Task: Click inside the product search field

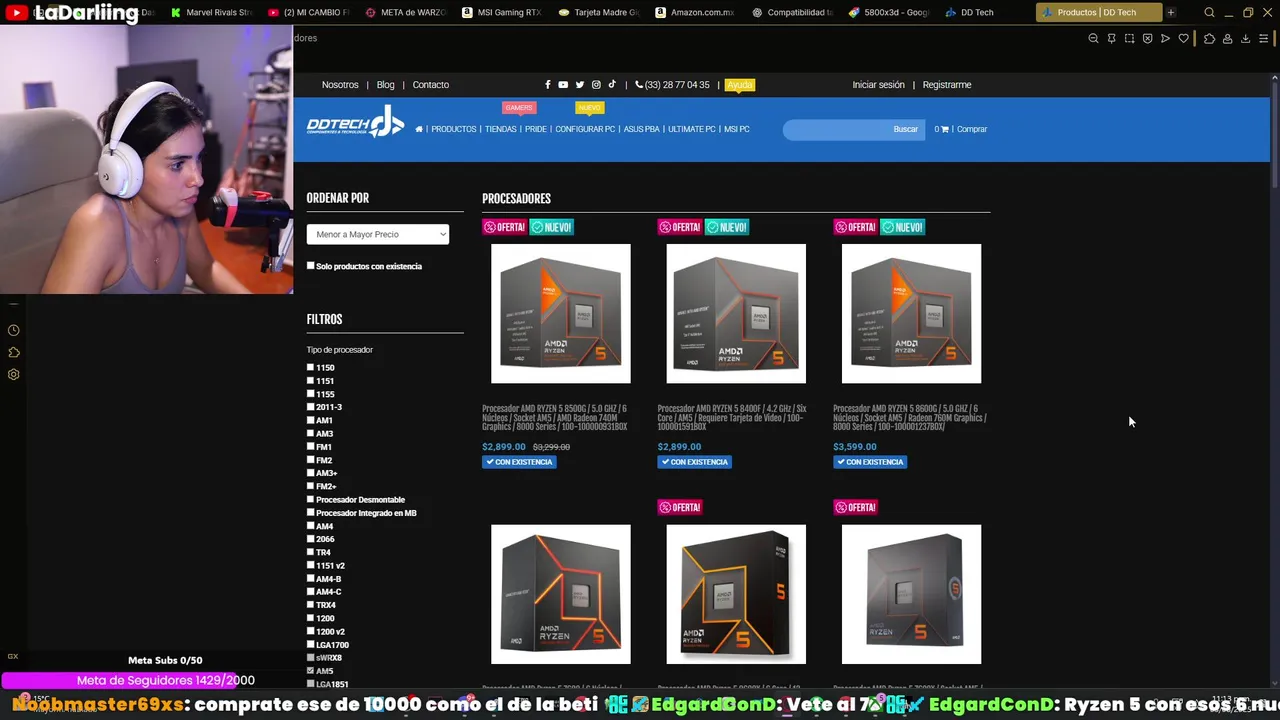Action: [x=836, y=129]
